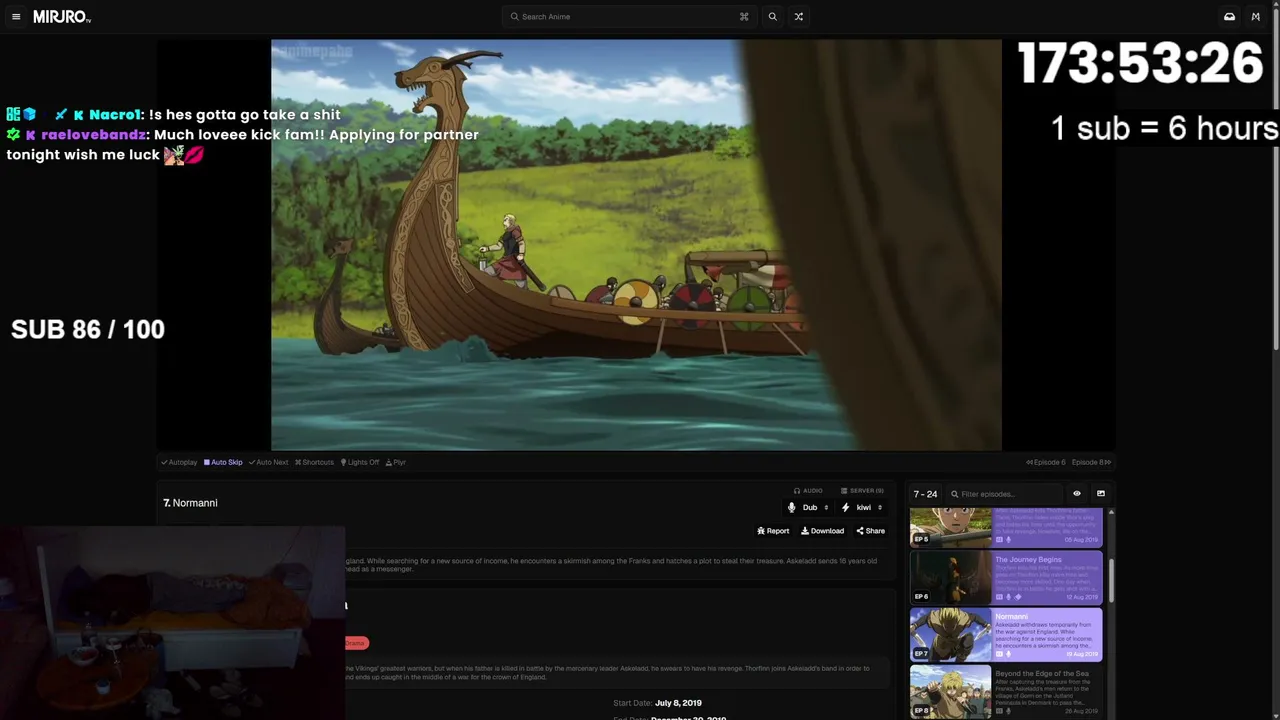Image resolution: width=1280 pixels, height=720 pixels.
Task: Open the EP 7 thumbnail
Action: pos(950,635)
